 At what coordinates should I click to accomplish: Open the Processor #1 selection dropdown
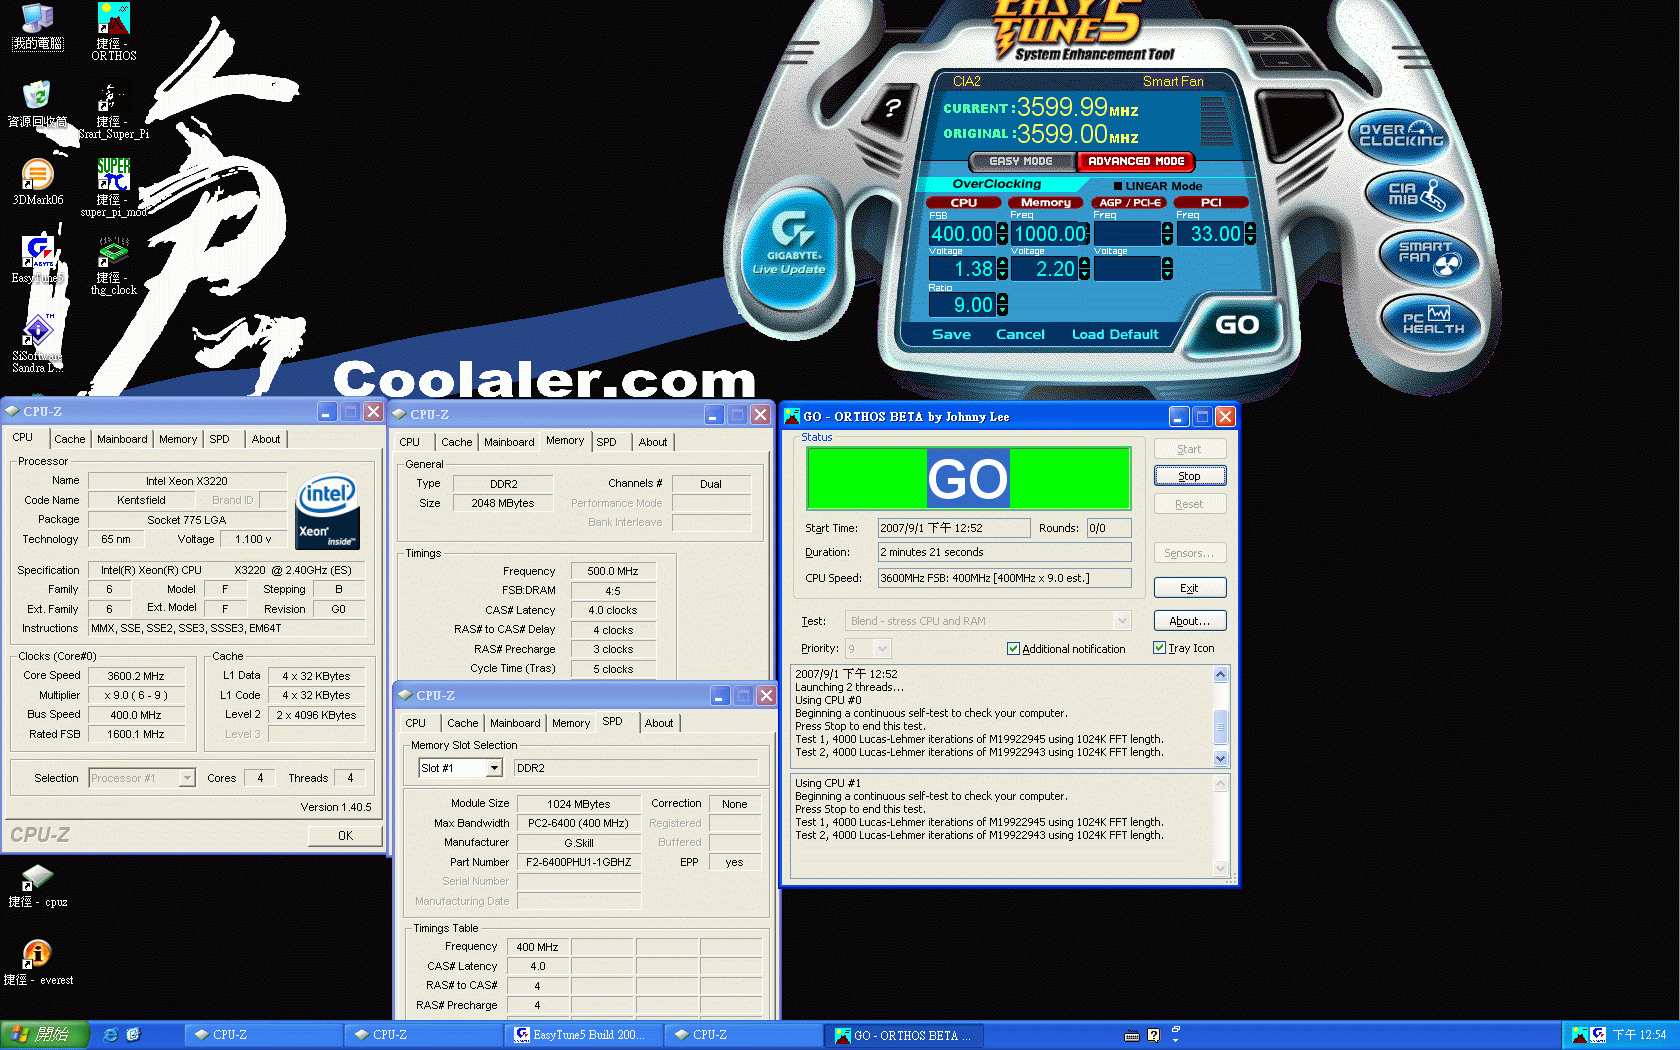point(187,778)
